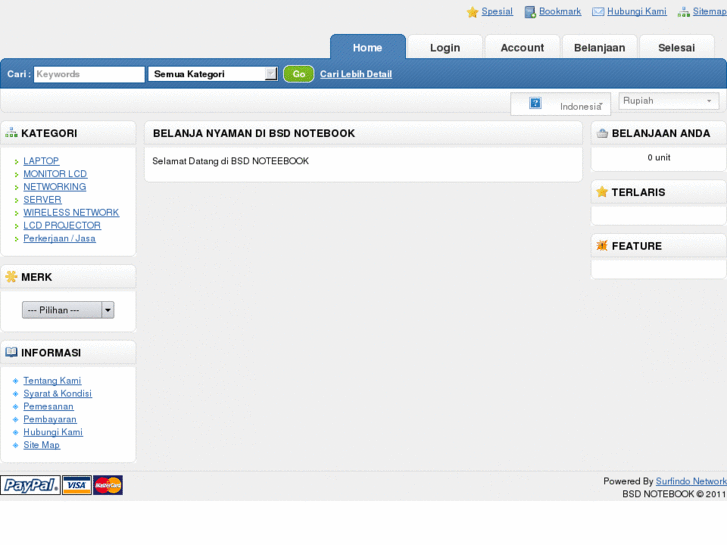Viewport: 727px width, 545px height.
Task: Click the green Go search button
Action: 299,74
